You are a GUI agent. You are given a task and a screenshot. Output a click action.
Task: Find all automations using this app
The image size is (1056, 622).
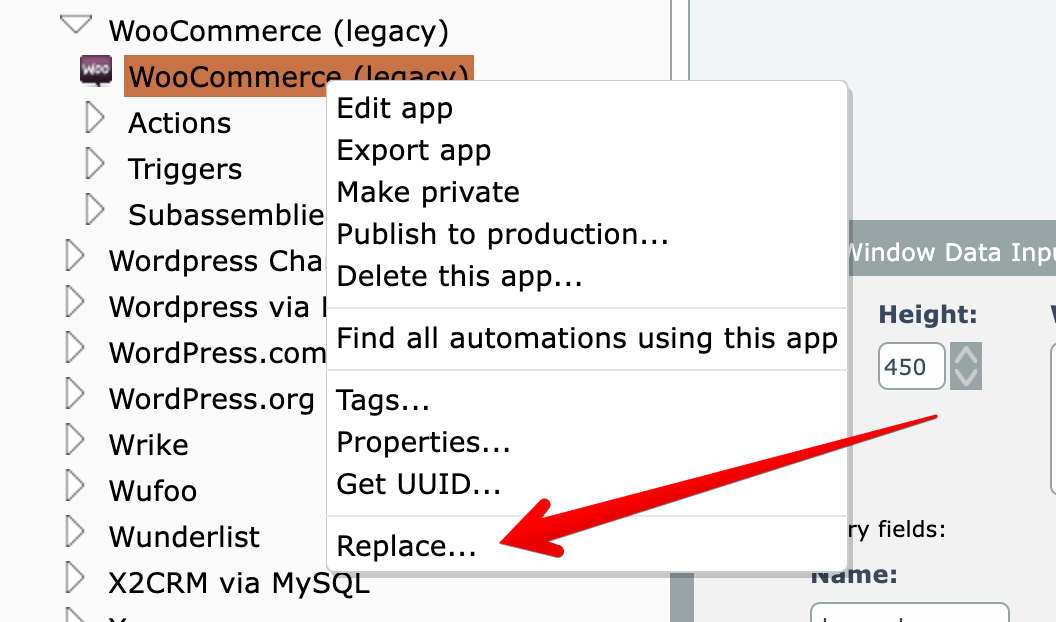pos(587,338)
